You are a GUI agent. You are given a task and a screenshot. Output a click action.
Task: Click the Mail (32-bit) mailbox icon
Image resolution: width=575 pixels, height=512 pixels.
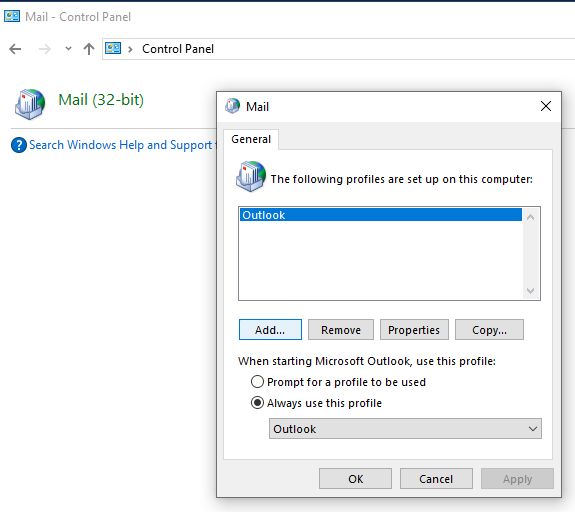30,104
